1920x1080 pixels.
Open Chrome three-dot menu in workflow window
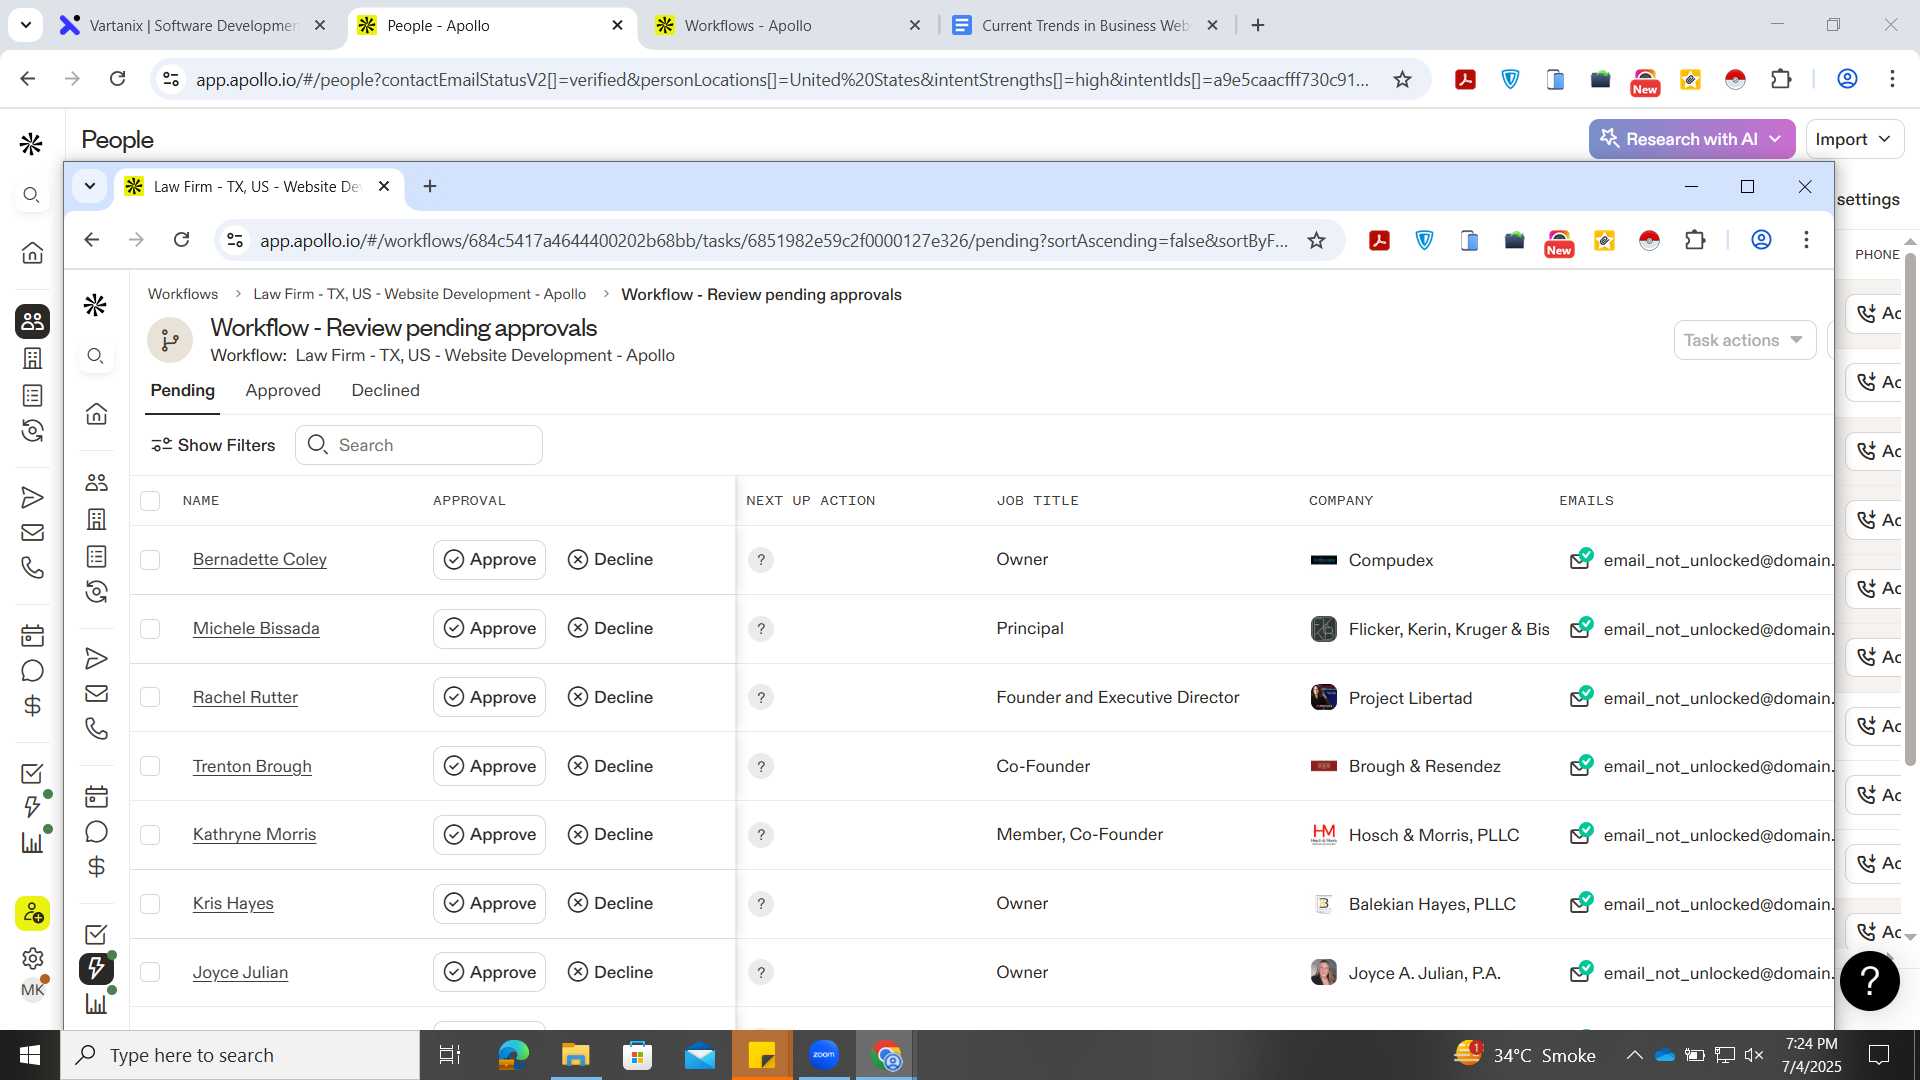[1806, 240]
